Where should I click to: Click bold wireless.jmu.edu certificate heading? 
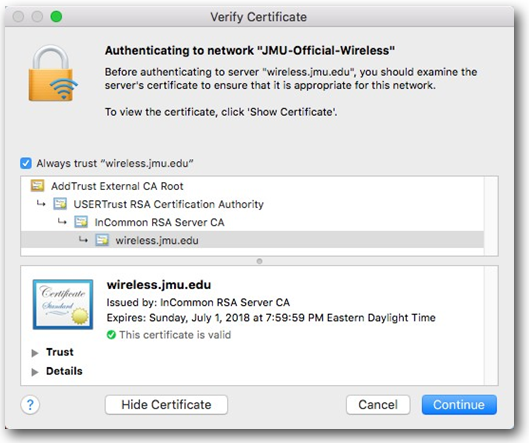159,285
